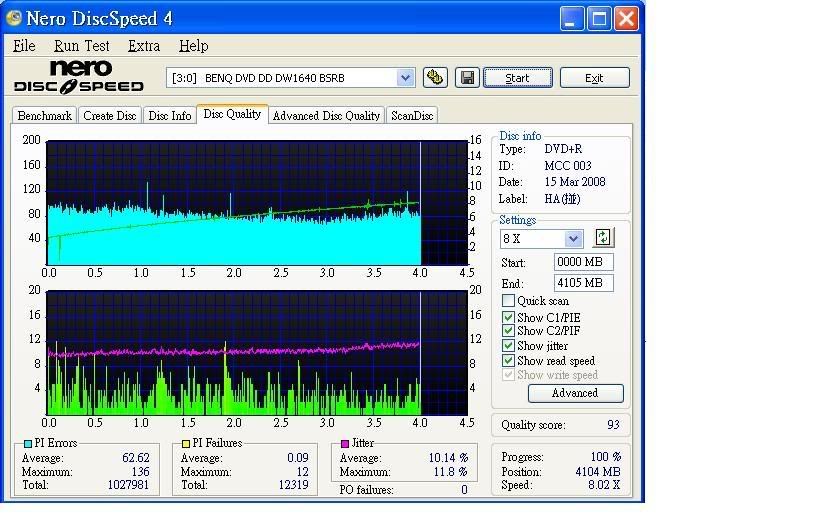
Task: Click Jitter maximum value 11.8 %
Action: point(451,472)
